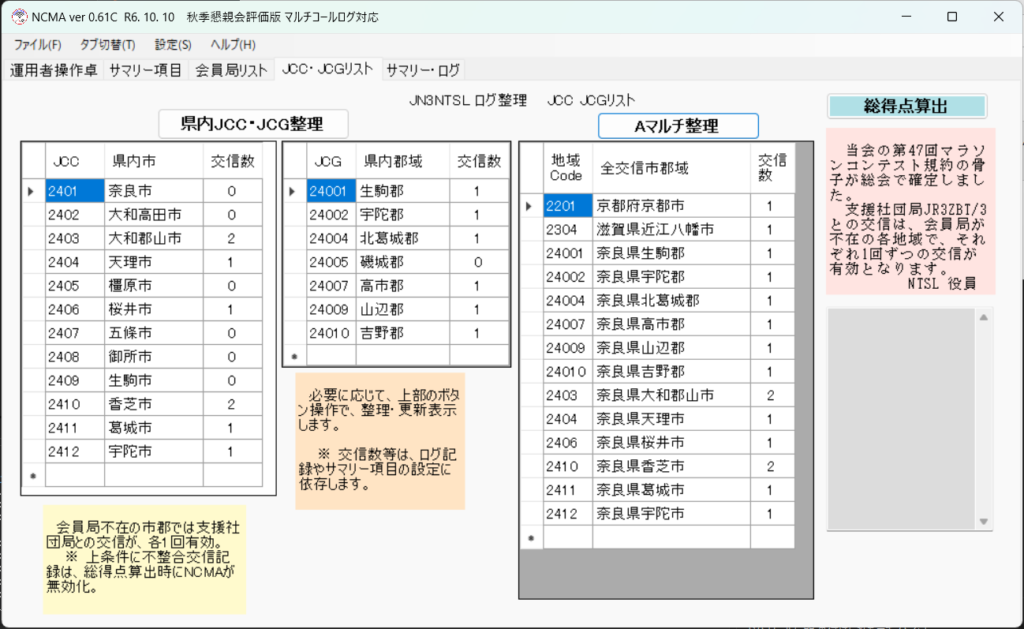Image resolution: width=1024 pixels, height=629 pixels.
Task: Select the 京都府京都市 row cell
Action: point(671,205)
